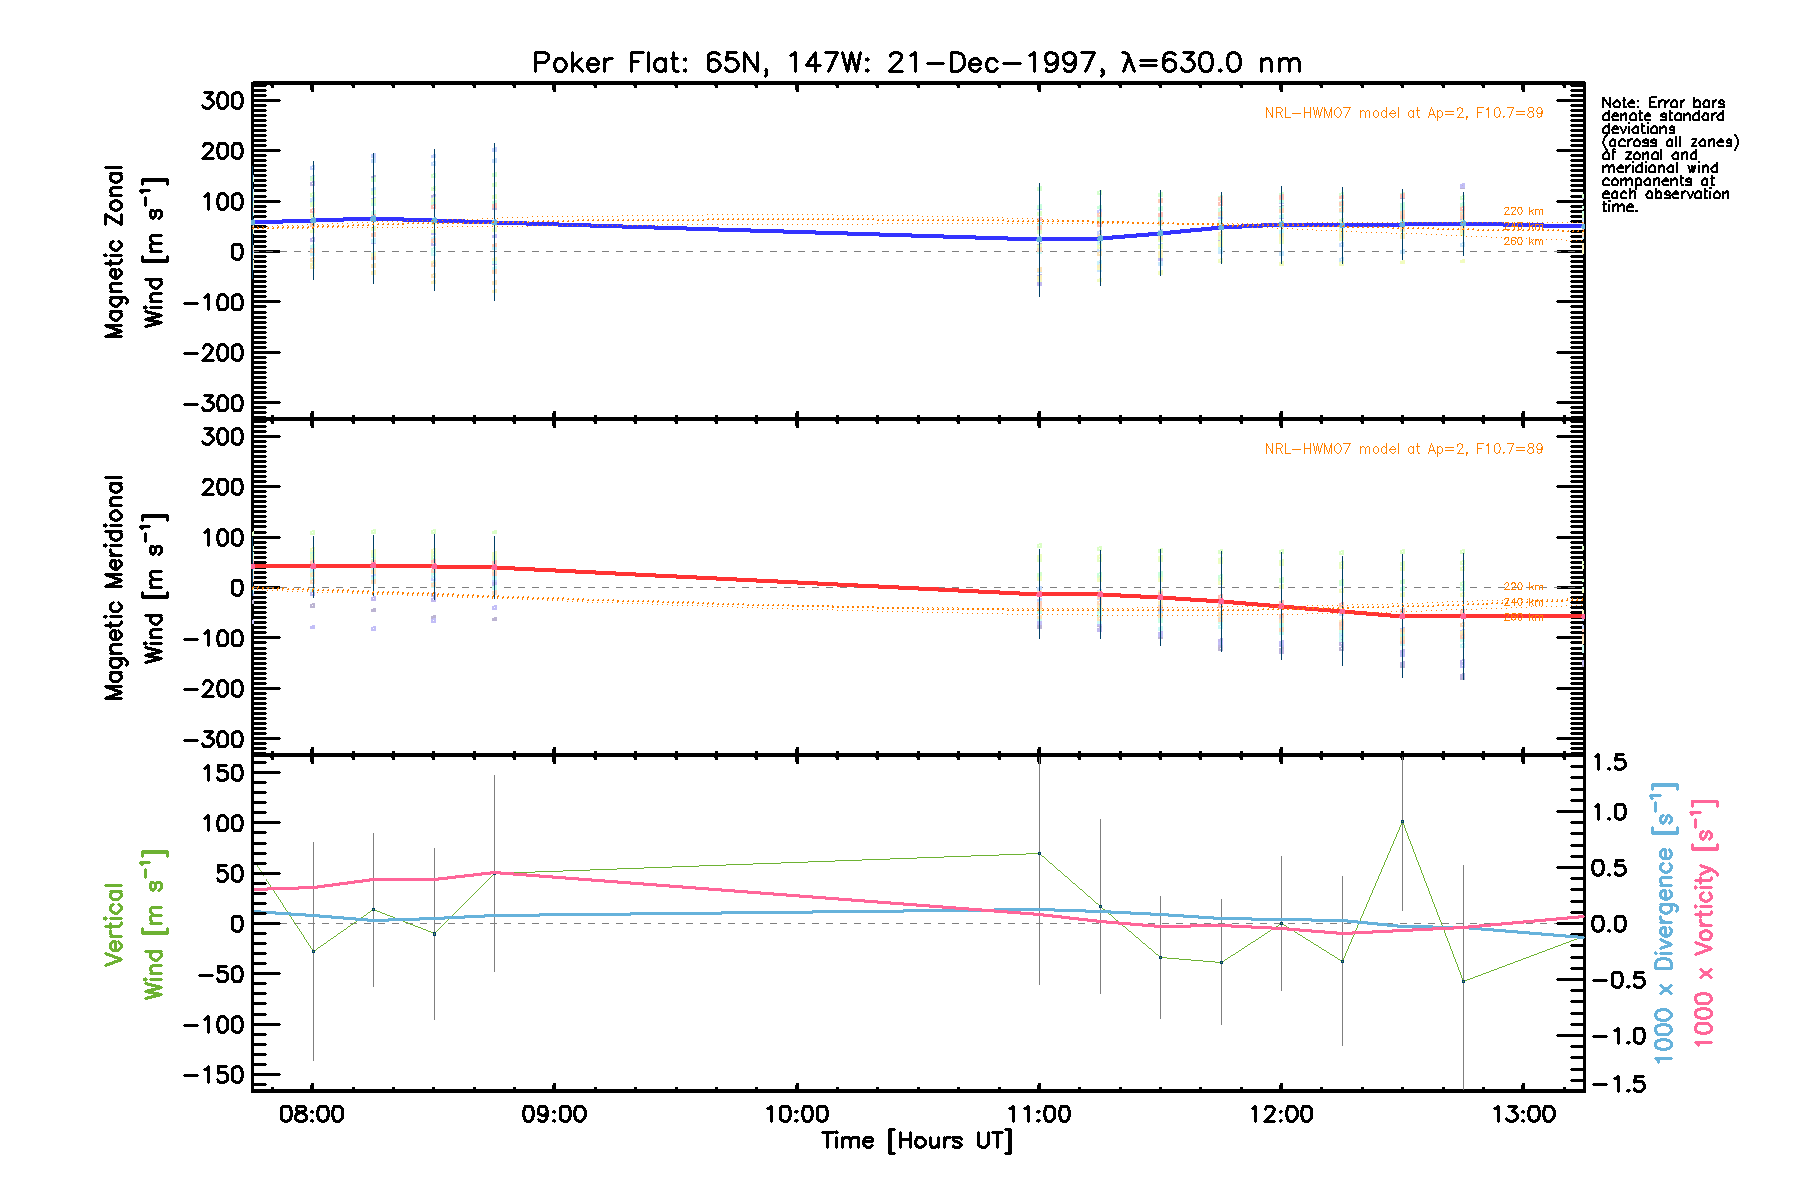1800x1200 pixels.
Task: Click the Time [Hours UT] axis title
Action: click(x=916, y=1141)
